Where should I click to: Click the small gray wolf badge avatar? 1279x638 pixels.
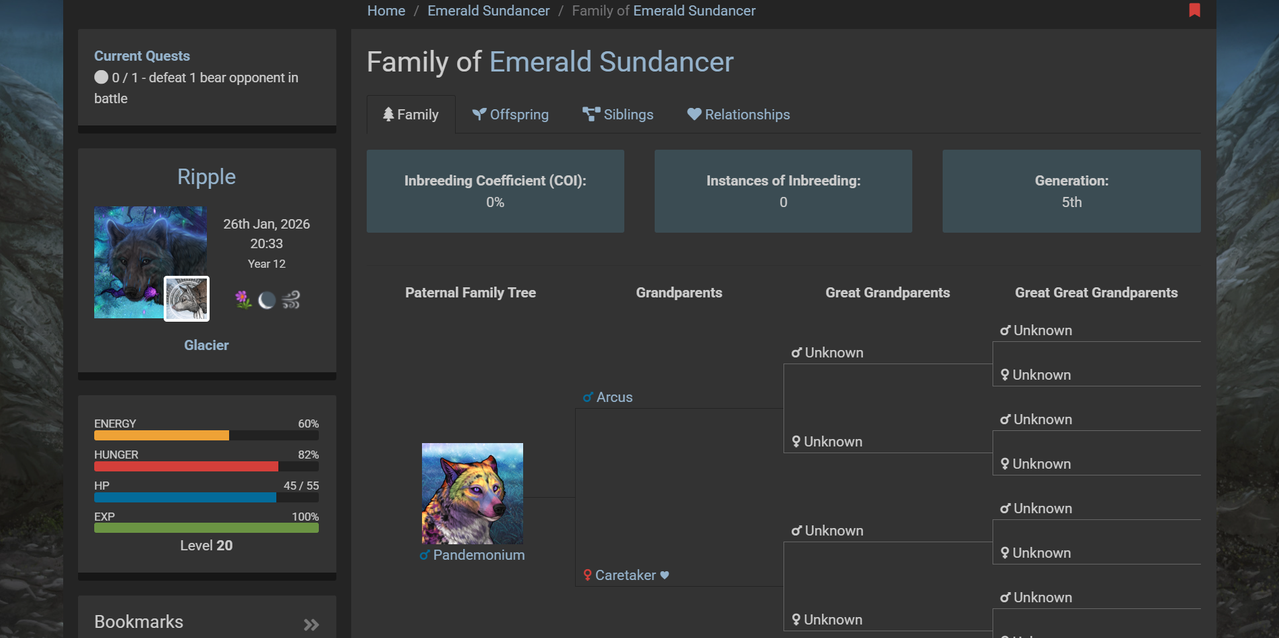click(187, 298)
